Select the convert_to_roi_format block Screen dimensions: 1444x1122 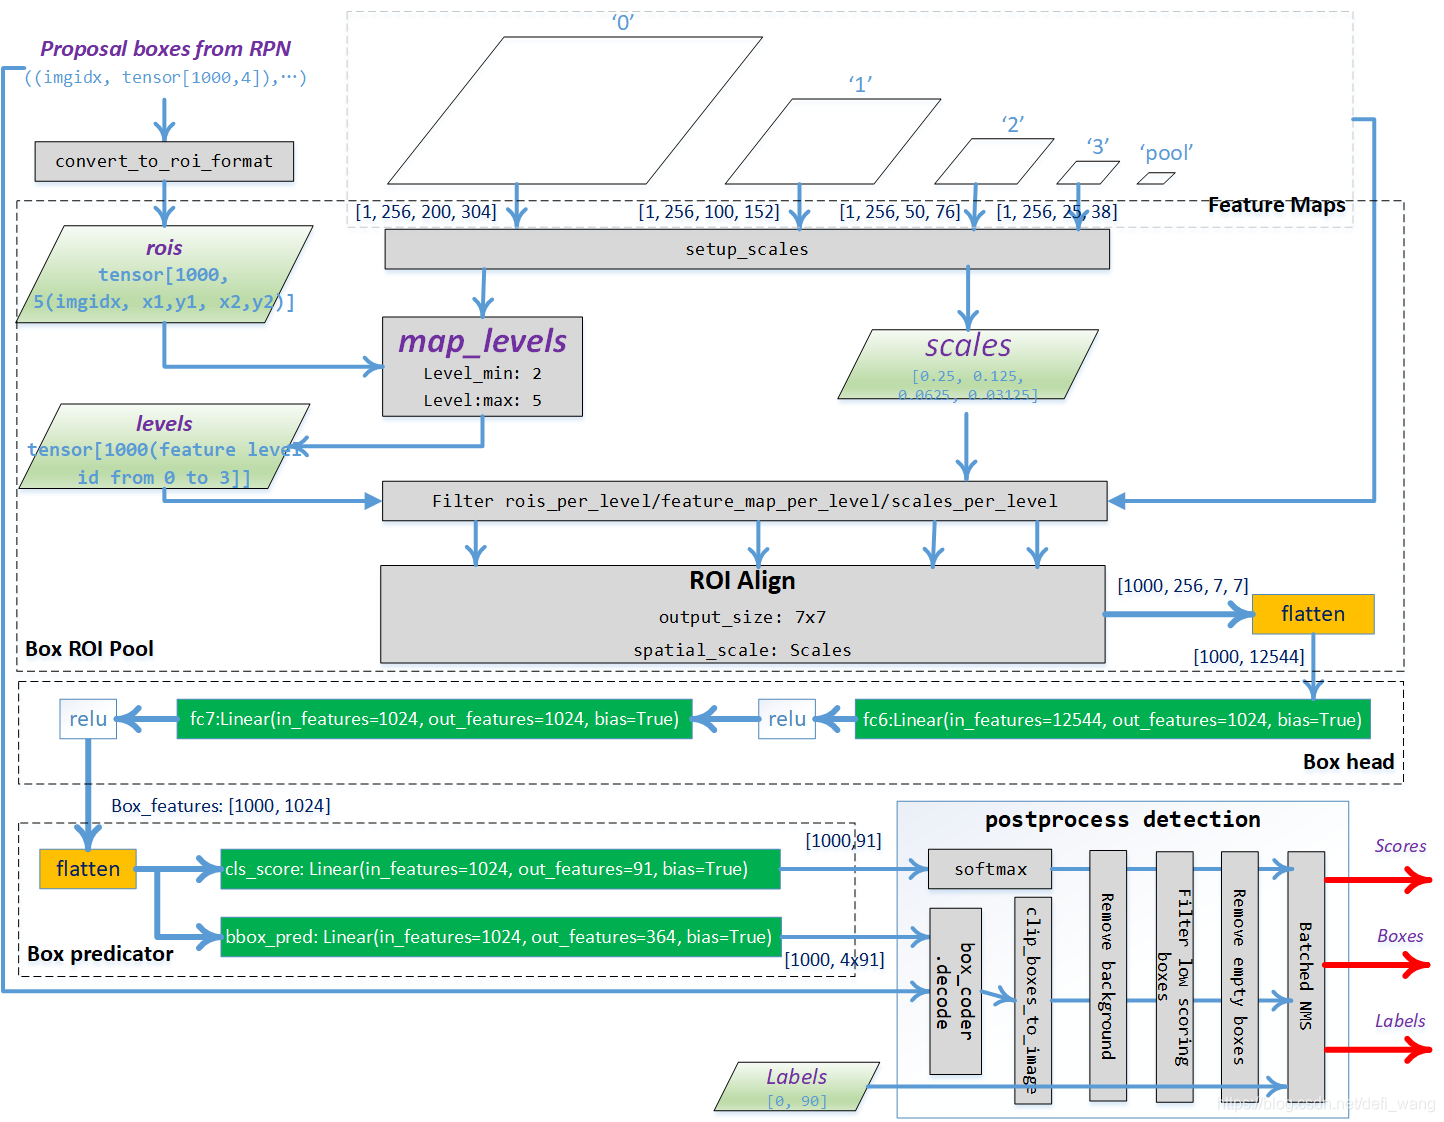tap(163, 161)
